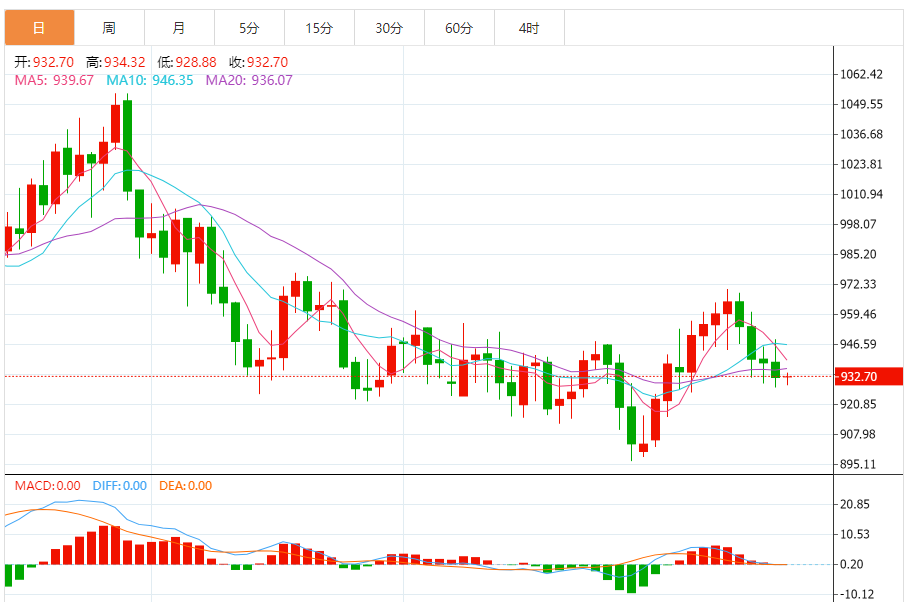This screenshot has width=909, height=602.
Task: Click the 开:932.70 open price
Action: (x=44, y=62)
